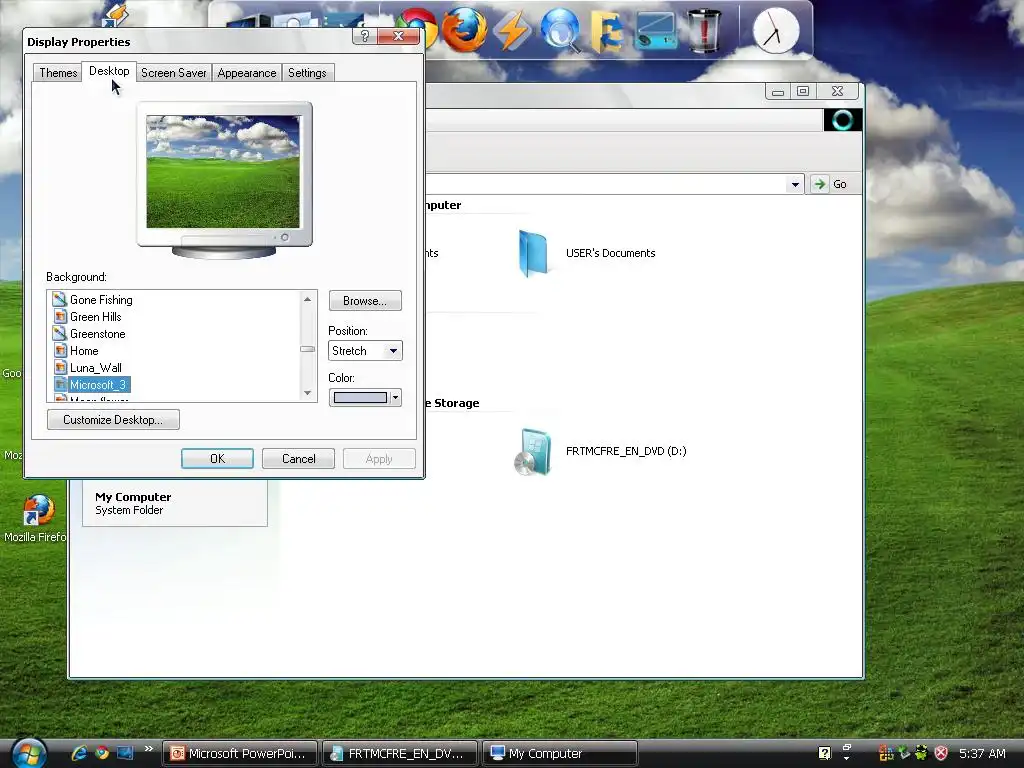Click Browse to pick a background
Image resolution: width=1024 pixels, height=768 pixels.
(x=365, y=301)
